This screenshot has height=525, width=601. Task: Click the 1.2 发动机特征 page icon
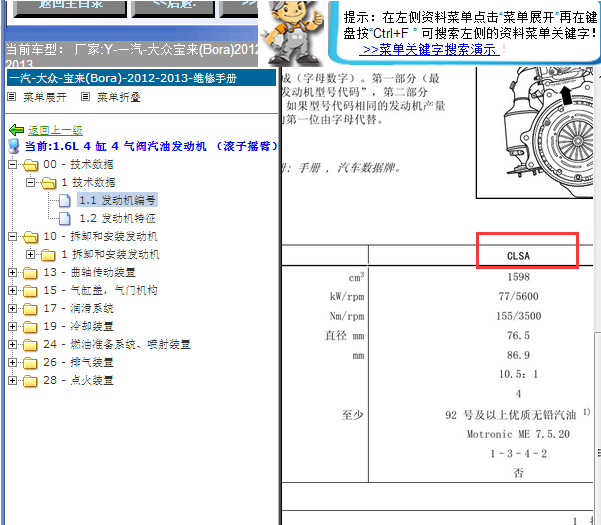pyautogui.click(x=64, y=218)
